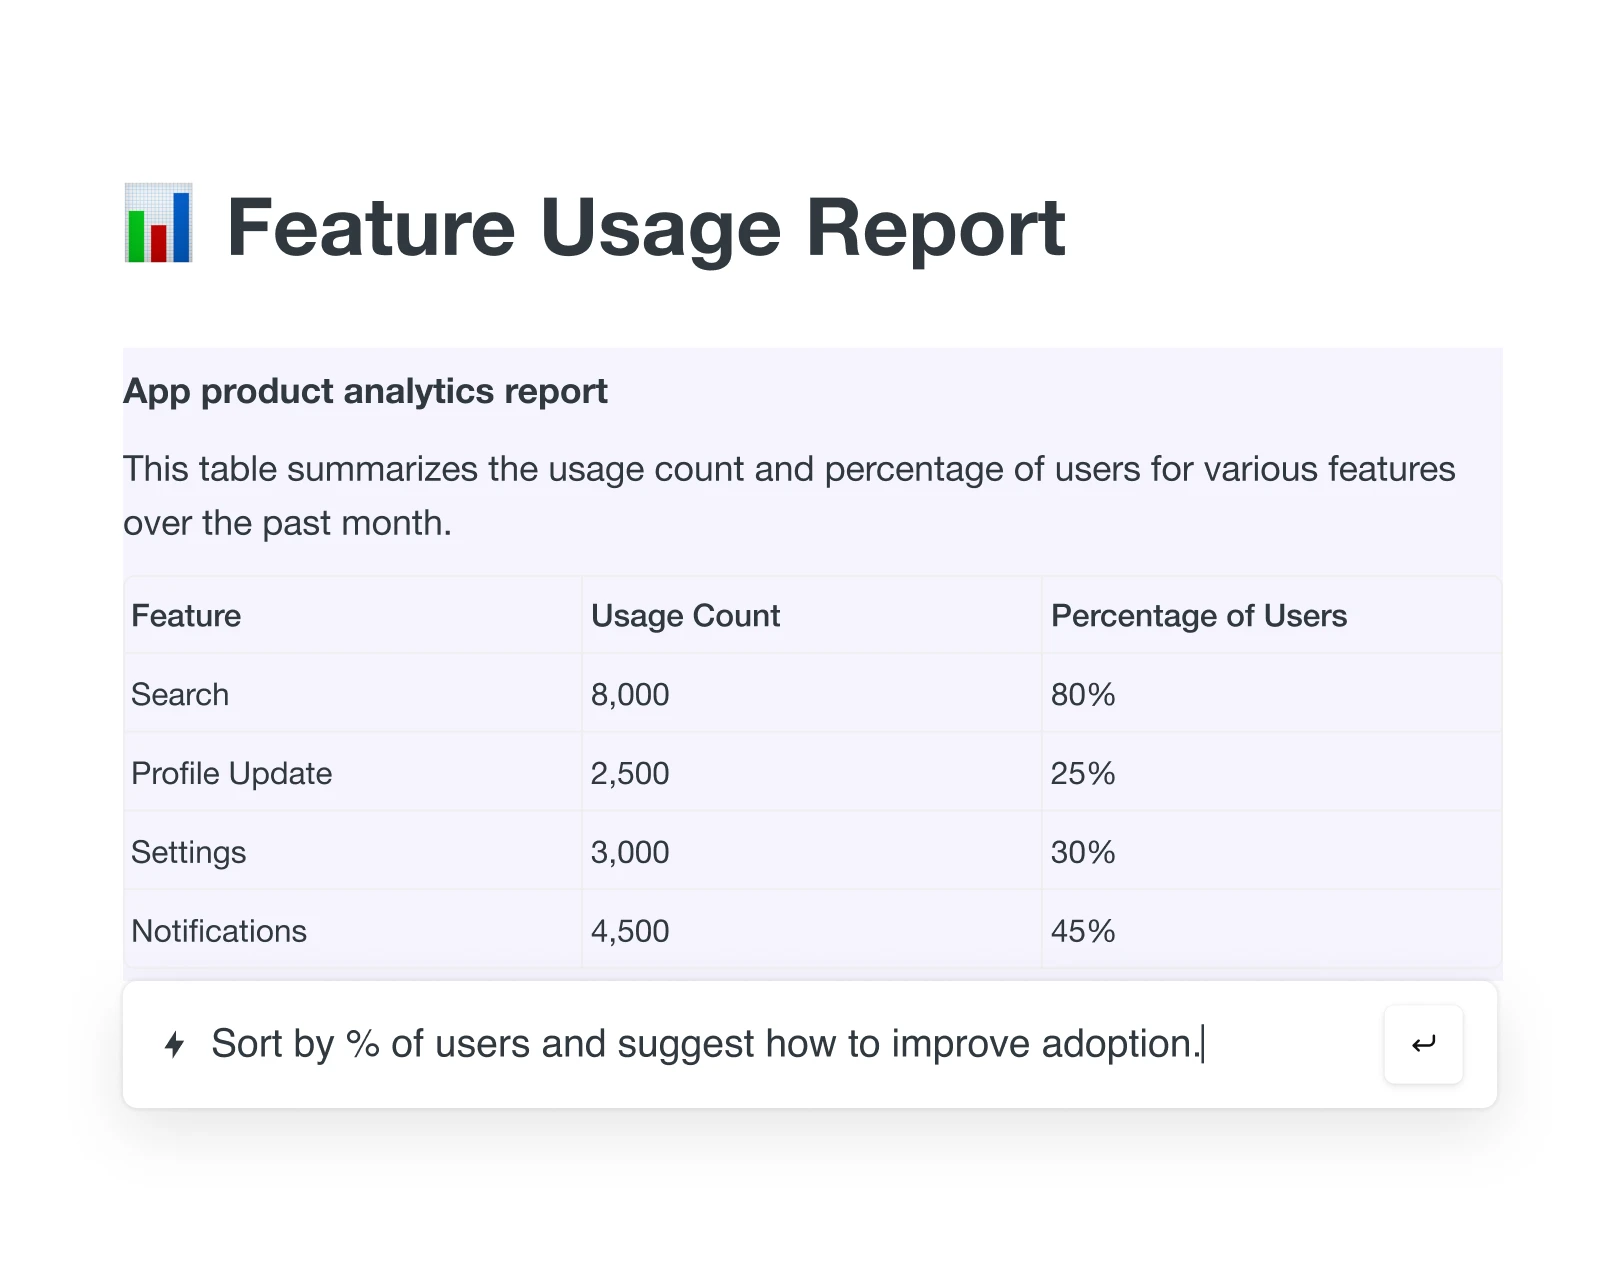Submit the adoption improvement prompt
Viewport: 1620px width, 1261px height.
point(1423,1043)
